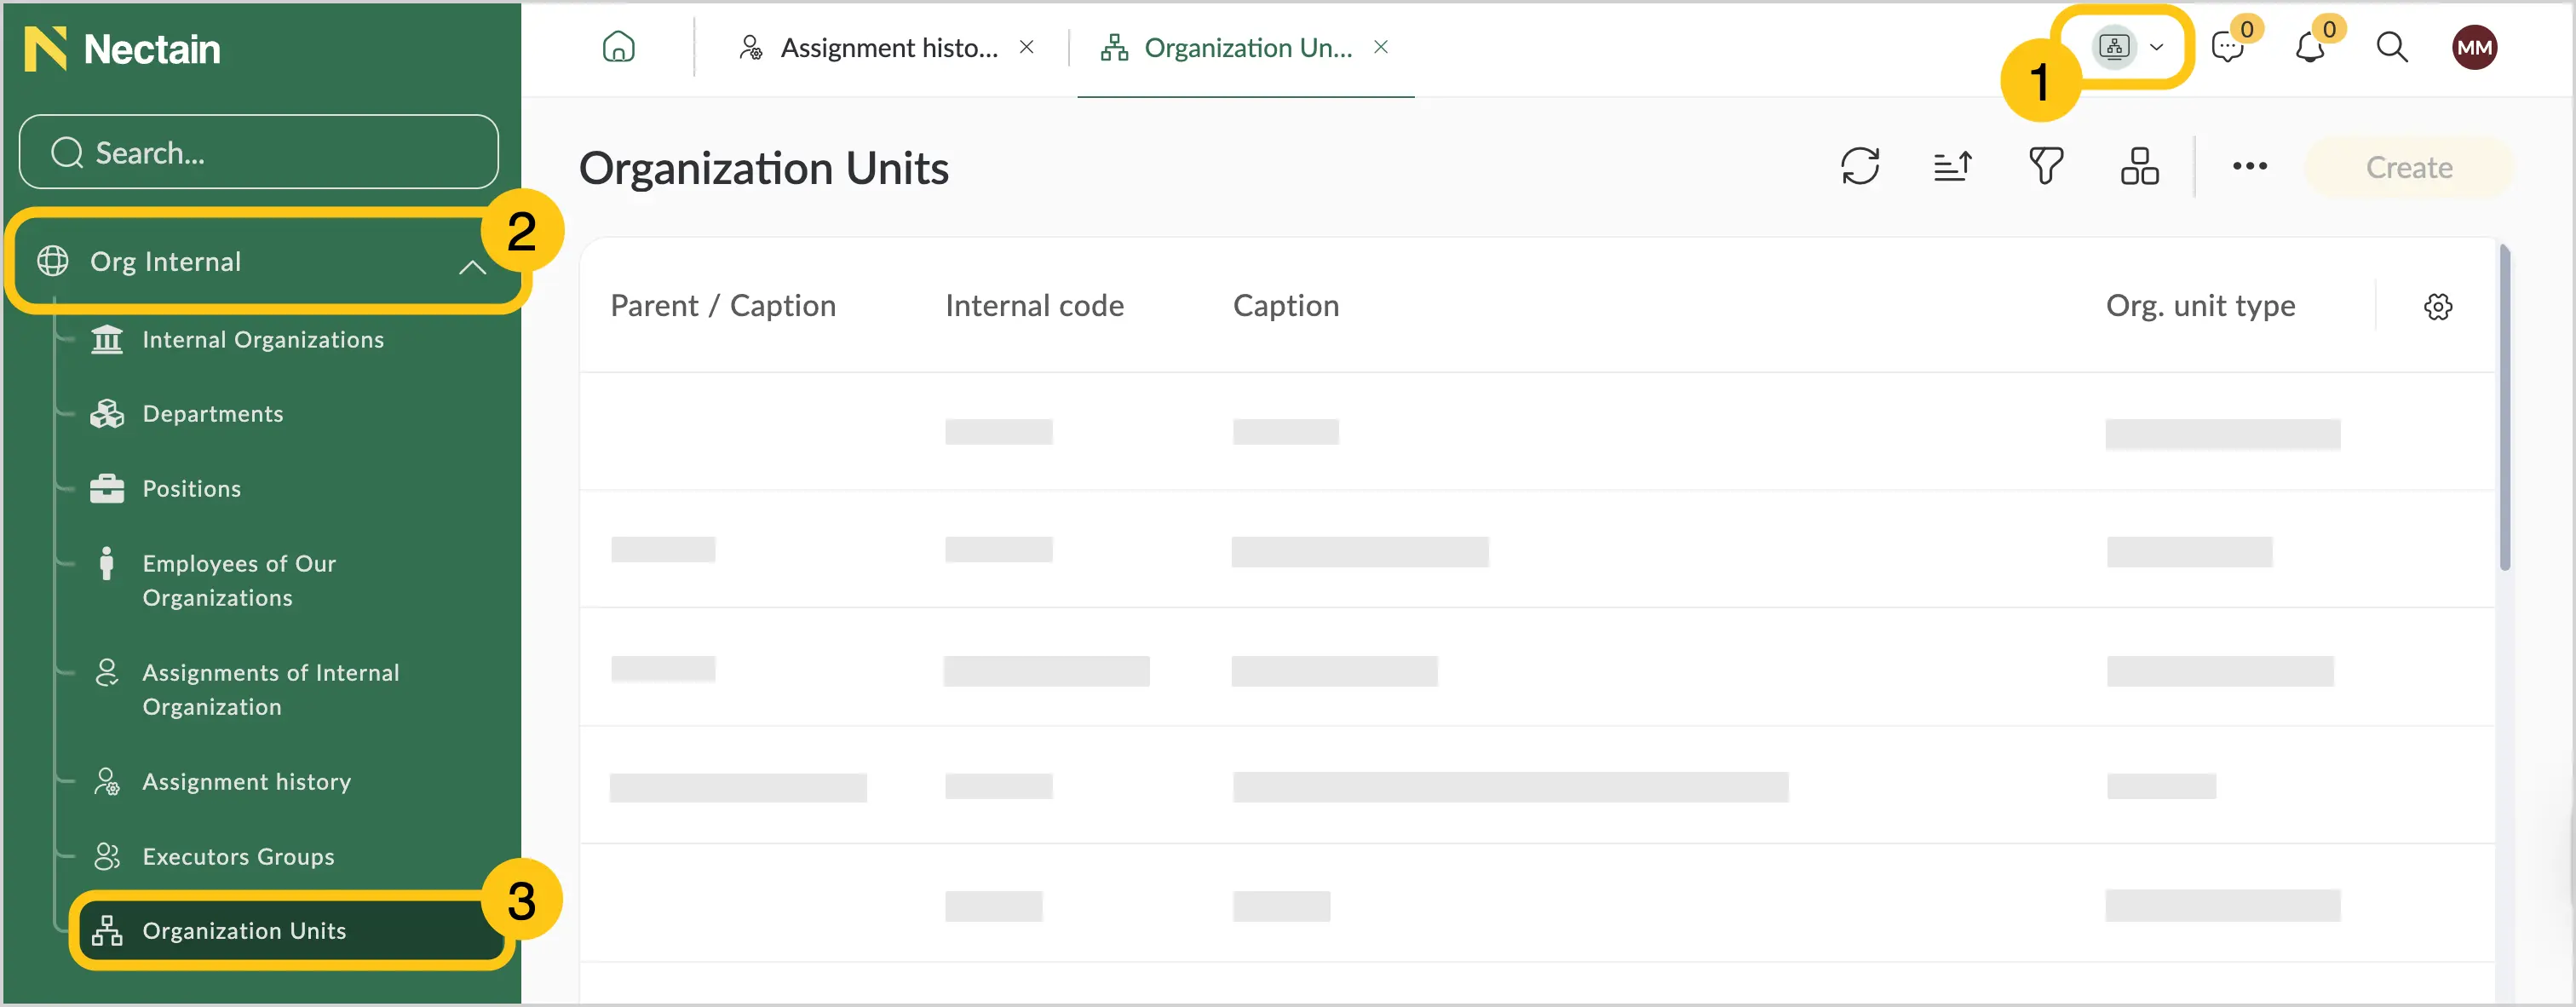Click the Internal code column header
The image size is (2576, 1007).
(x=1034, y=305)
